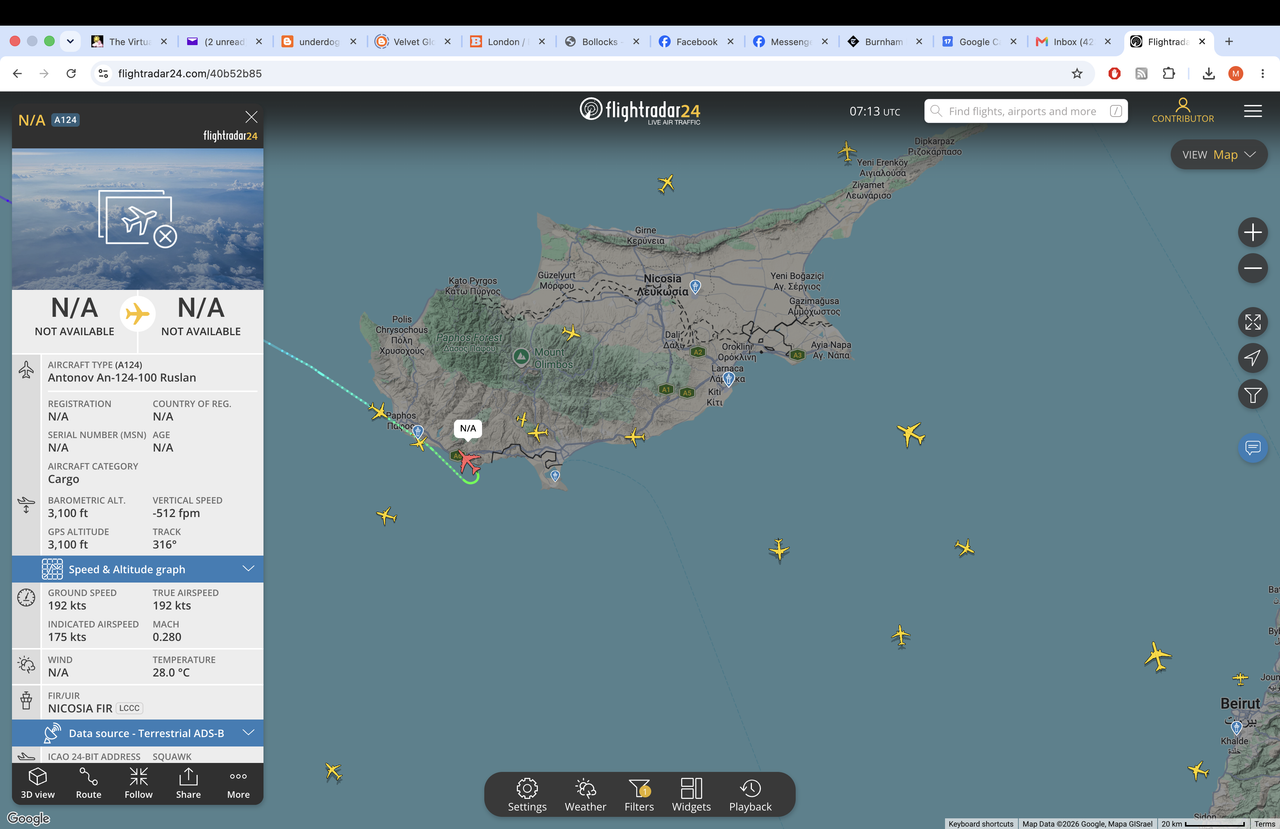The image size is (1280, 829).
Task: Share this flight
Action: (188, 783)
